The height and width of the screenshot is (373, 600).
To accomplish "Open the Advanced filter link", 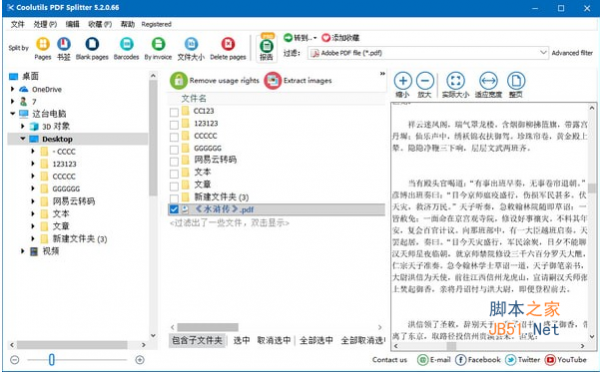I will coord(572,53).
